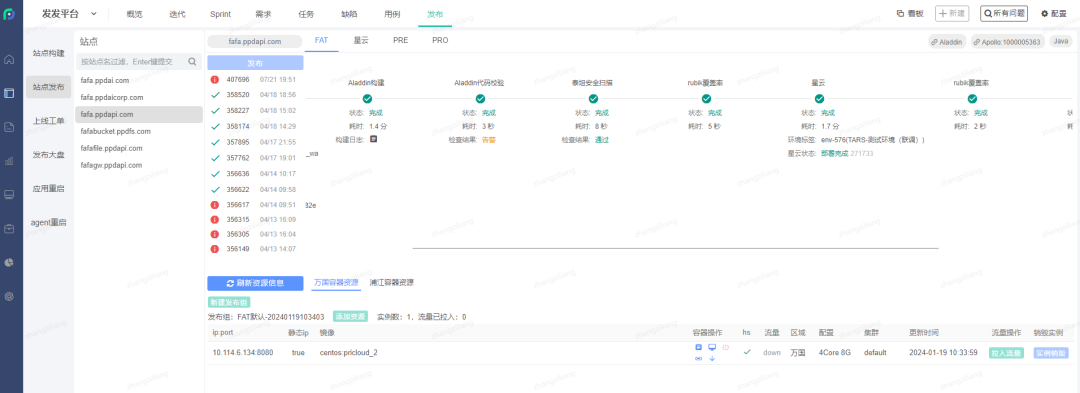1080x393 pixels.
Task: Select the layout panel sidebar icon
Action: (x=10, y=93)
